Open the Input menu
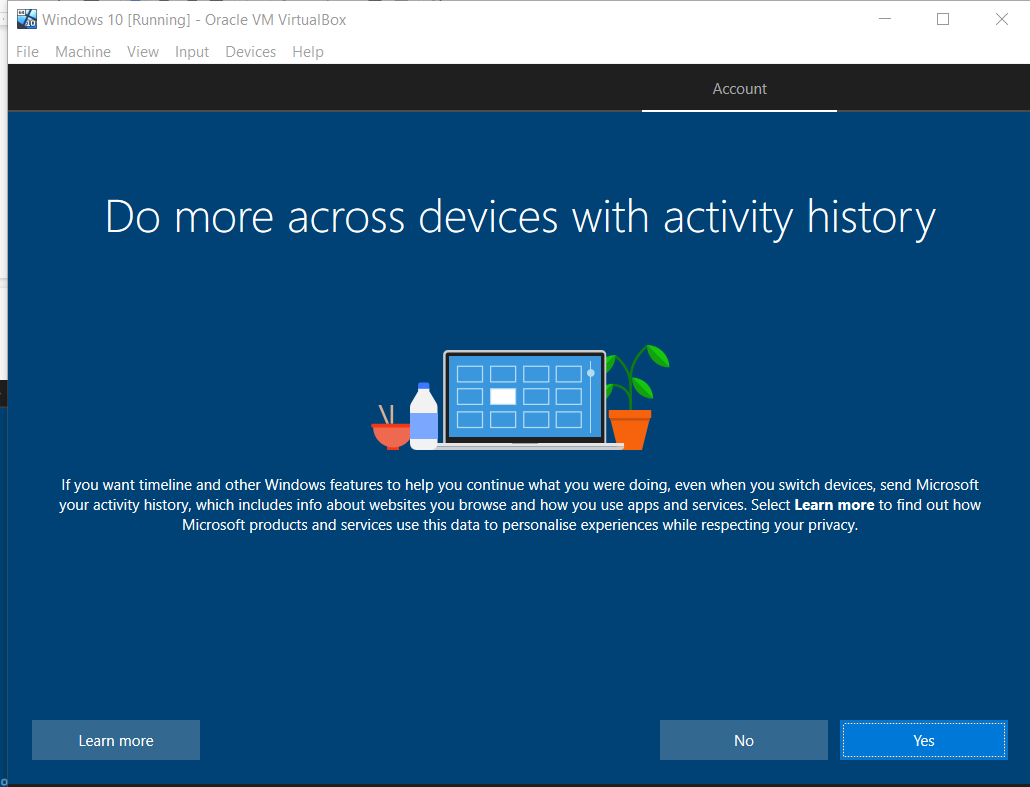 (192, 52)
